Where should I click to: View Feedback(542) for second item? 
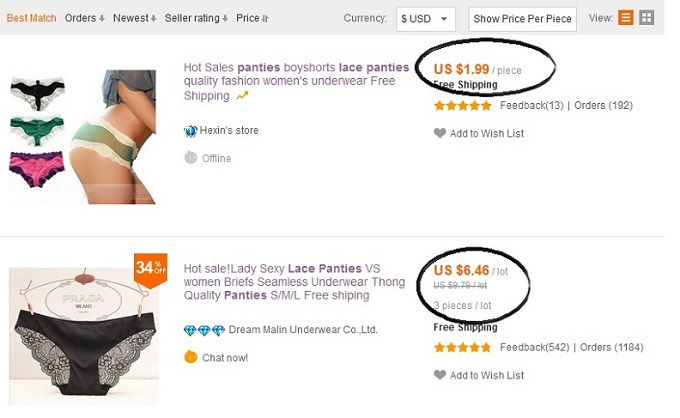click(x=534, y=347)
